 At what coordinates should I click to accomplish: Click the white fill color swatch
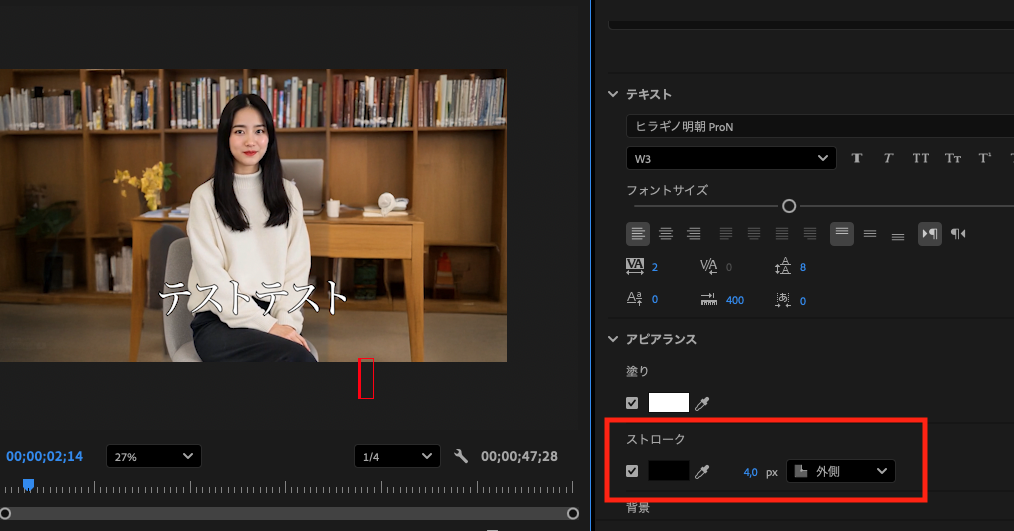(669, 403)
